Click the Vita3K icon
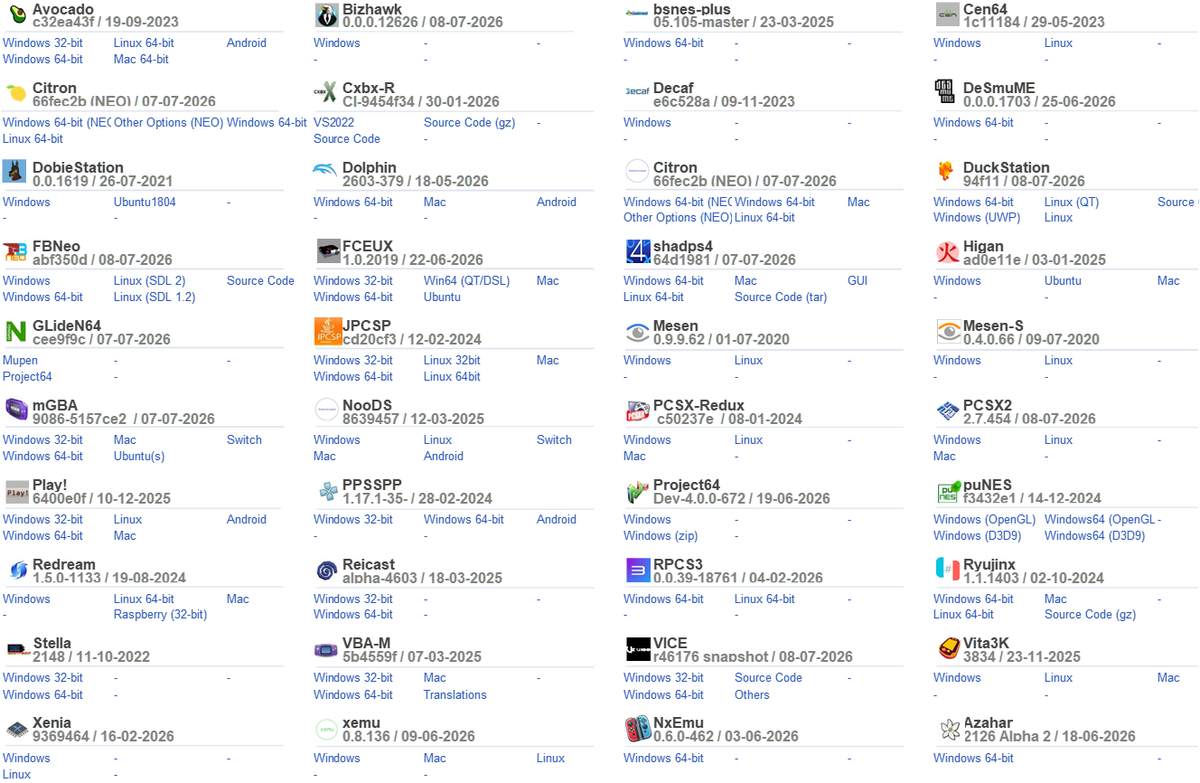The height and width of the screenshot is (783, 1200). coord(947,649)
